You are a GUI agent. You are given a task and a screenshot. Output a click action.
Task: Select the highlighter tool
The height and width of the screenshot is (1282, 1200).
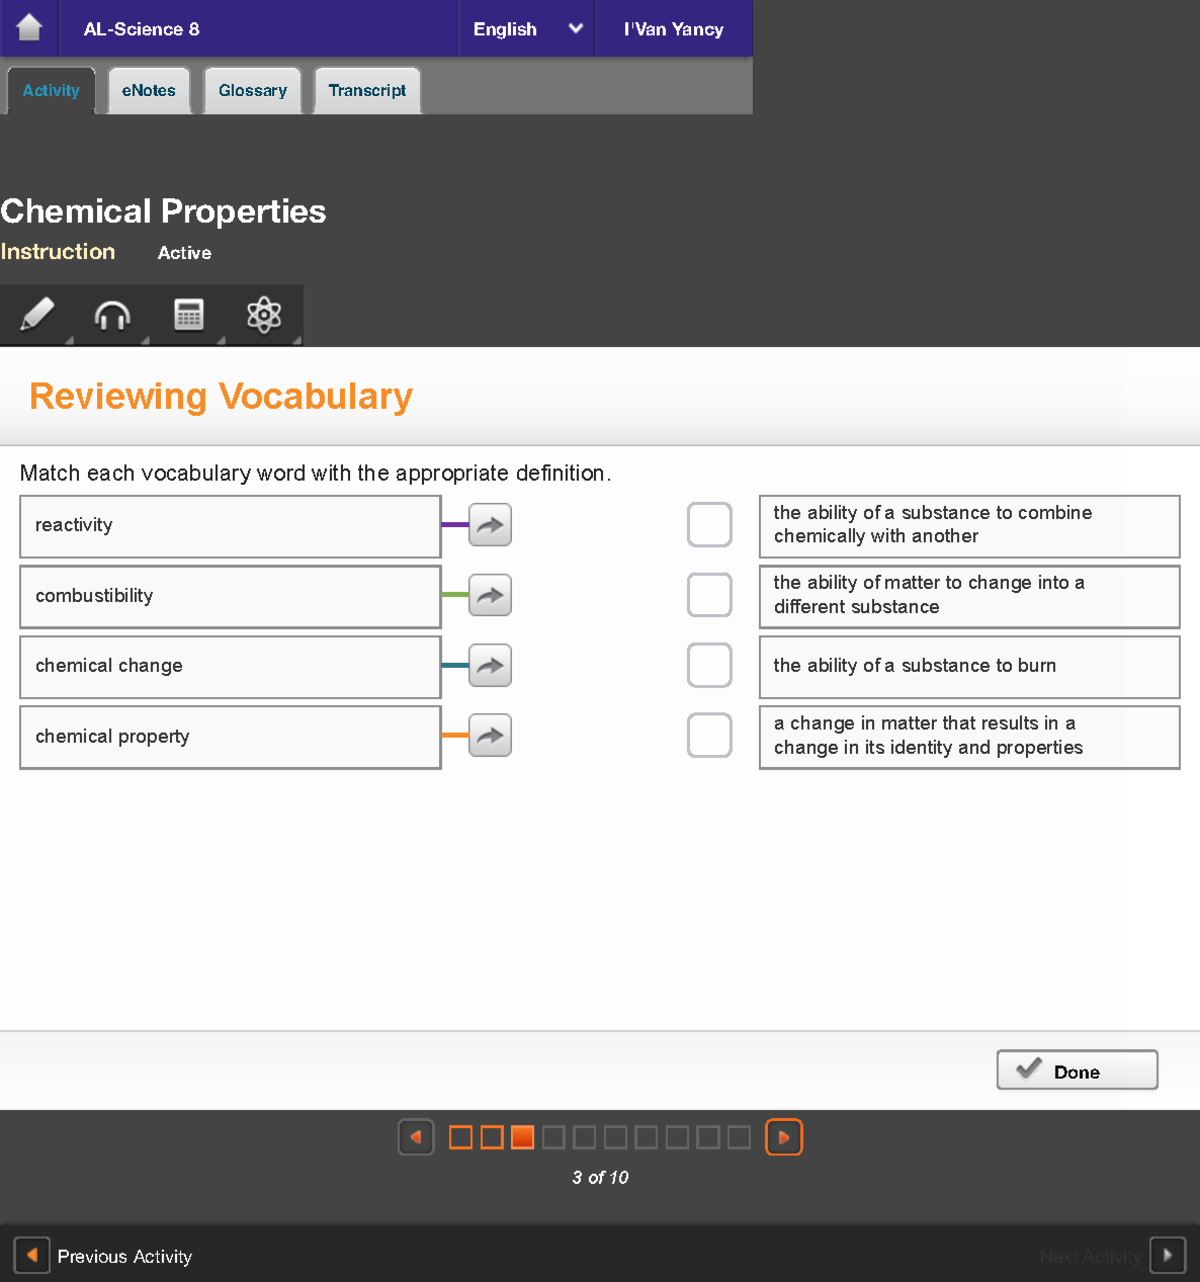coord(37,314)
